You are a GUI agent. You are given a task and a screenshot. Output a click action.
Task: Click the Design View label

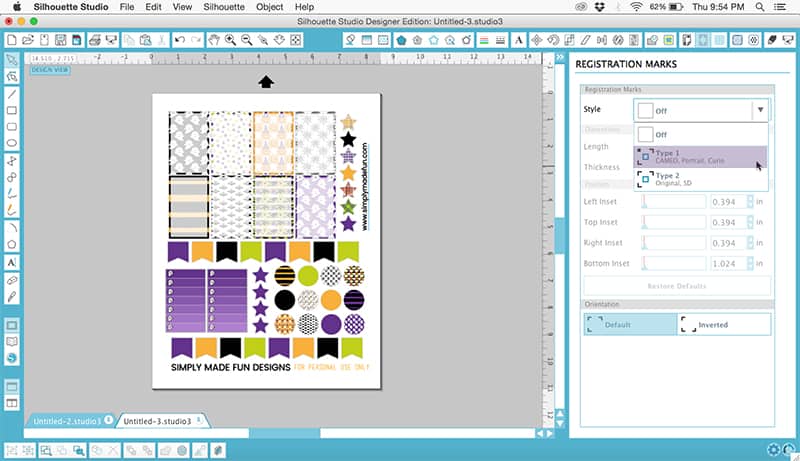(x=50, y=70)
